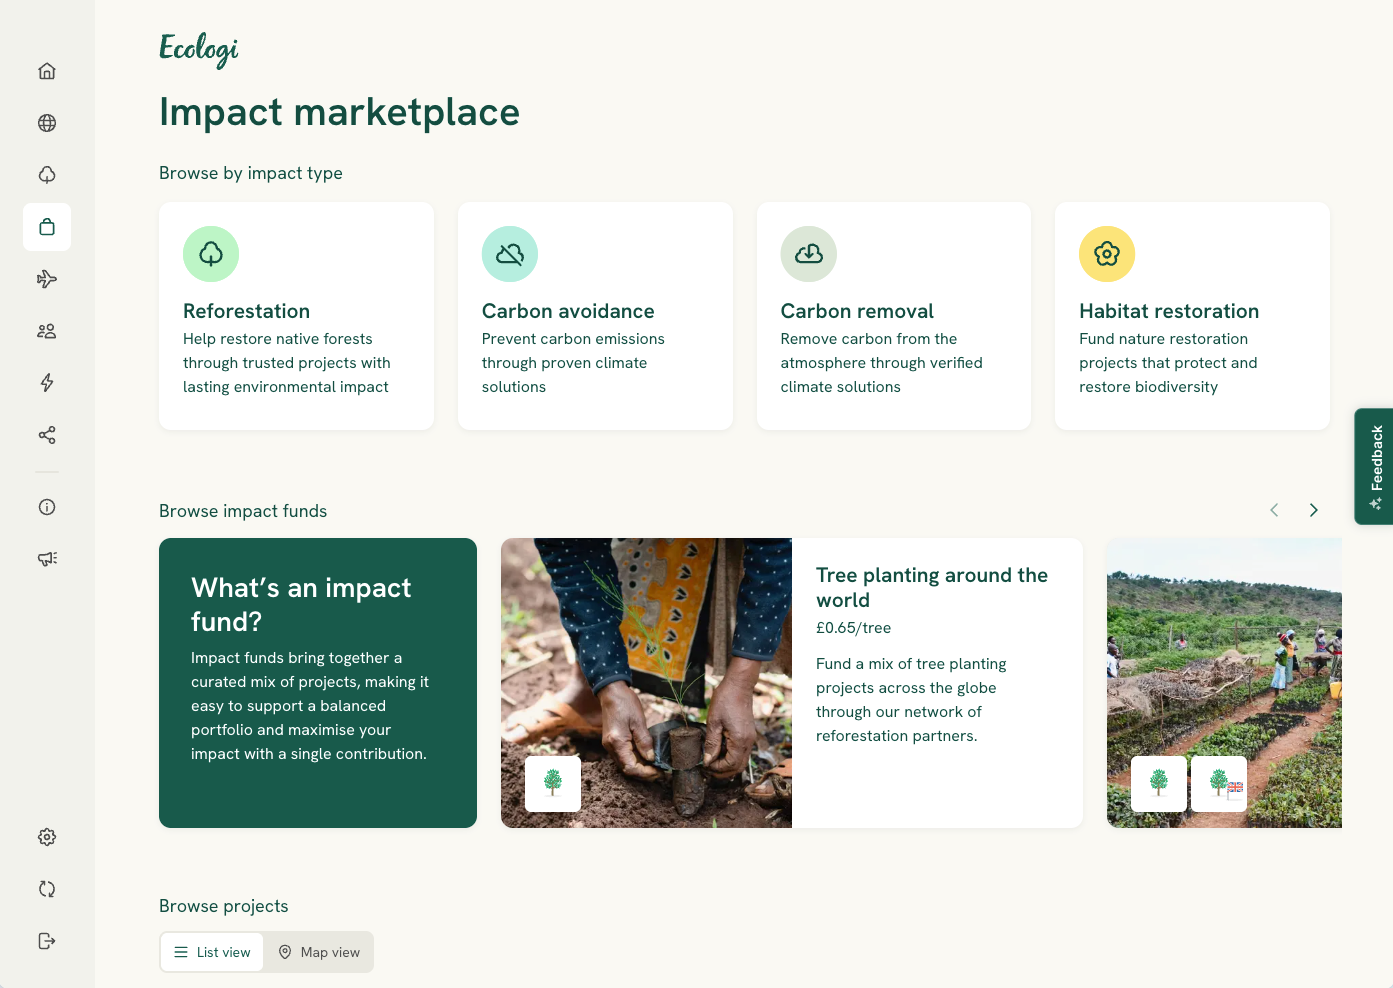Open Tree planting around the world fund
Viewport: 1393px width, 988px height.
pyautogui.click(x=792, y=683)
